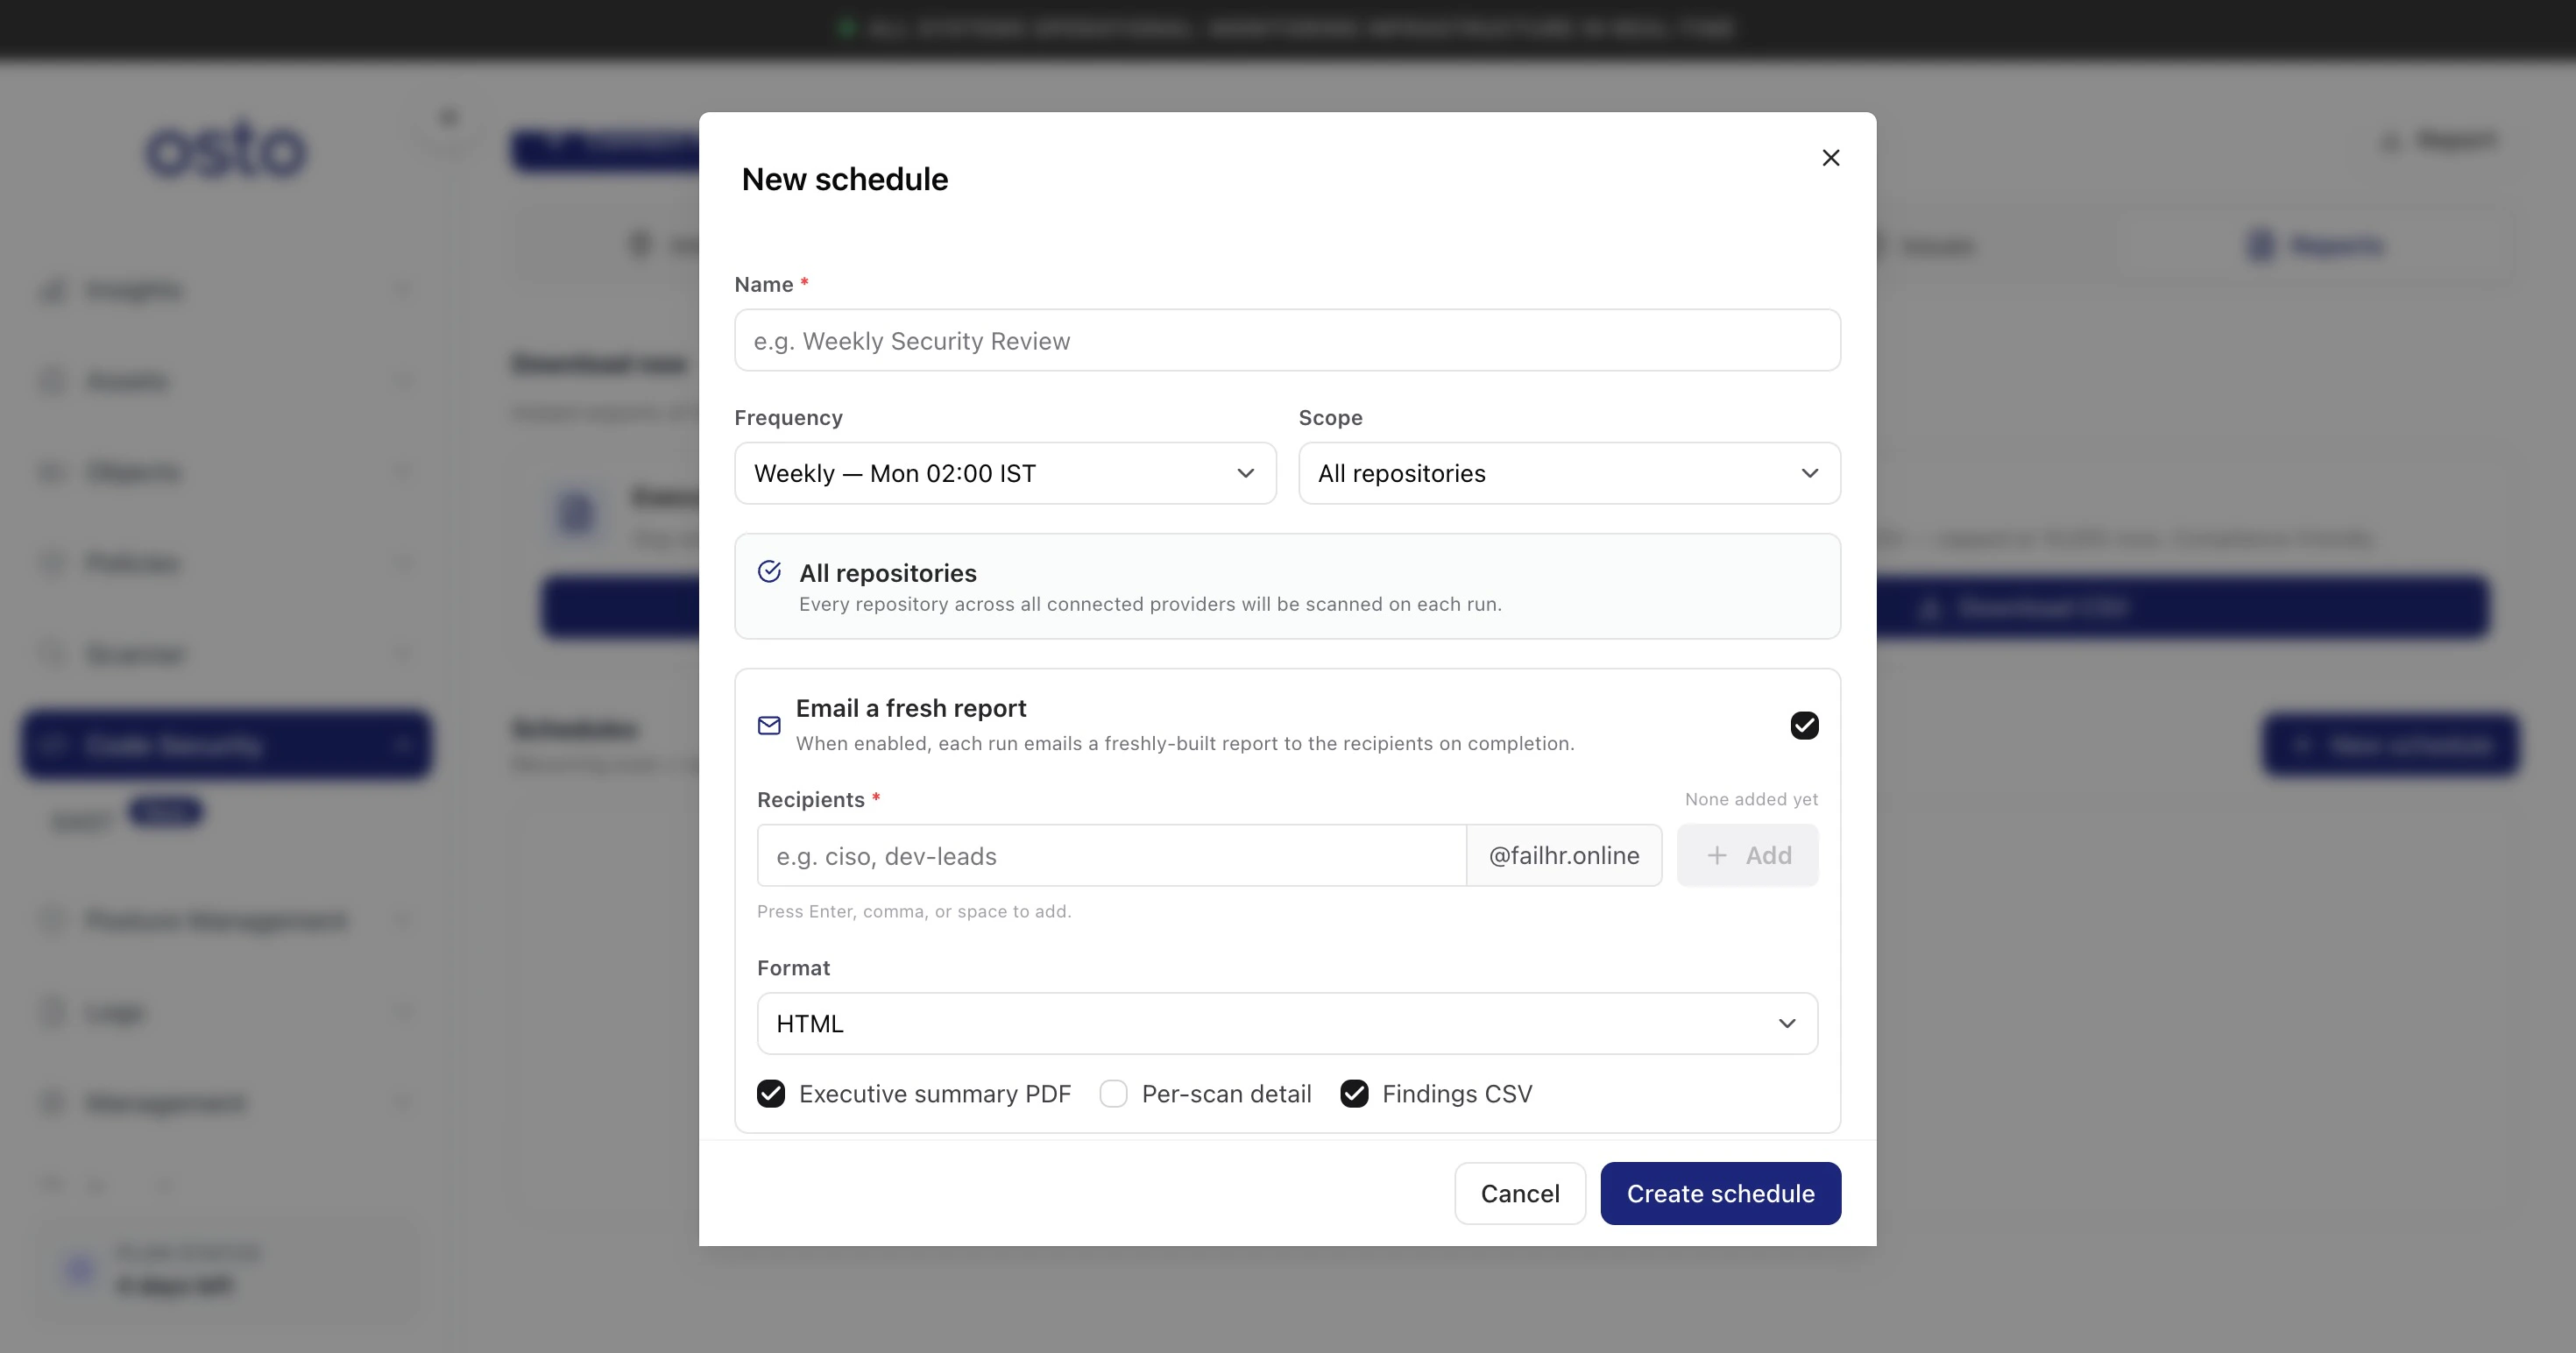The image size is (2576, 1353).
Task: Open the Scope dropdown
Action: click(x=1569, y=473)
